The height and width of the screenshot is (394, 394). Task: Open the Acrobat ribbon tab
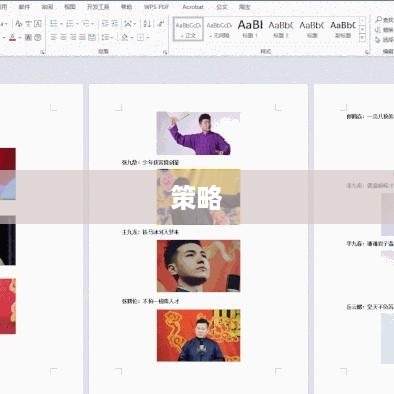[193, 7]
